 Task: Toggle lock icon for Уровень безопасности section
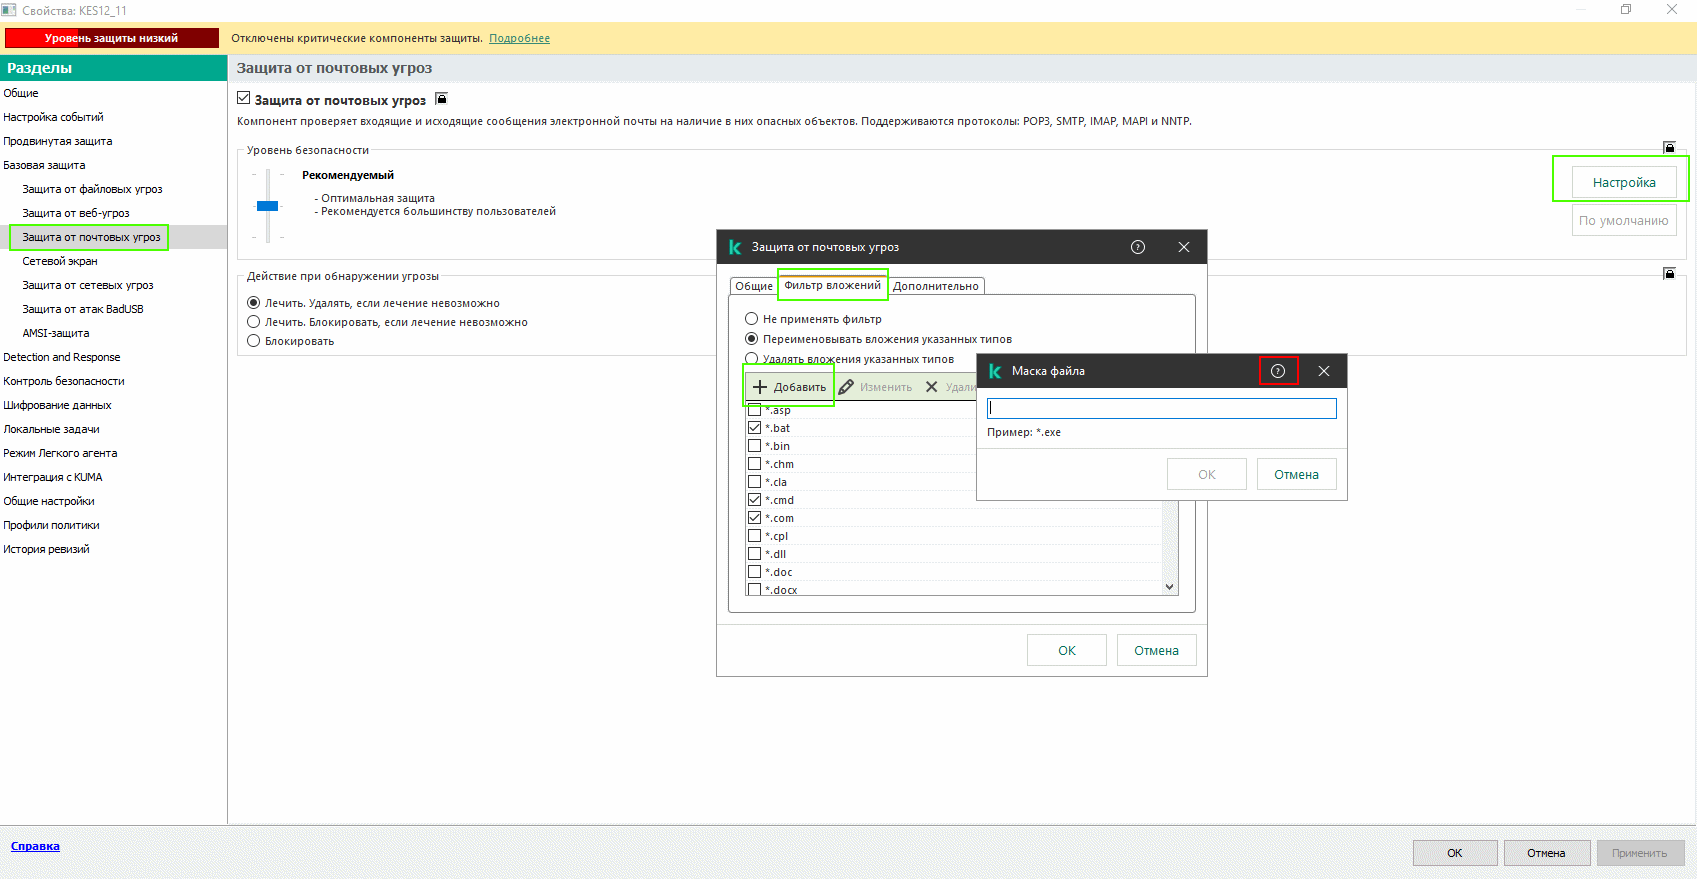click(x=1669, y=148)
